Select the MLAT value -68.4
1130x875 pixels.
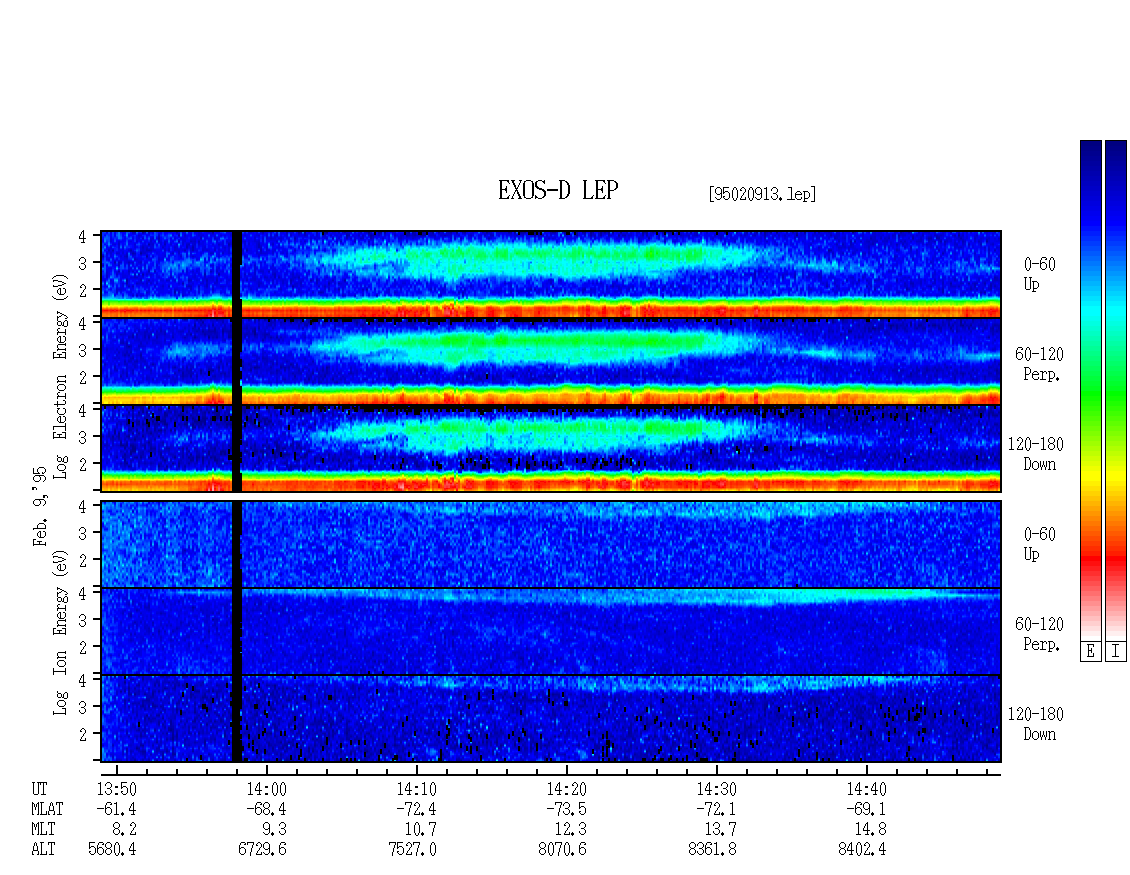266,809
